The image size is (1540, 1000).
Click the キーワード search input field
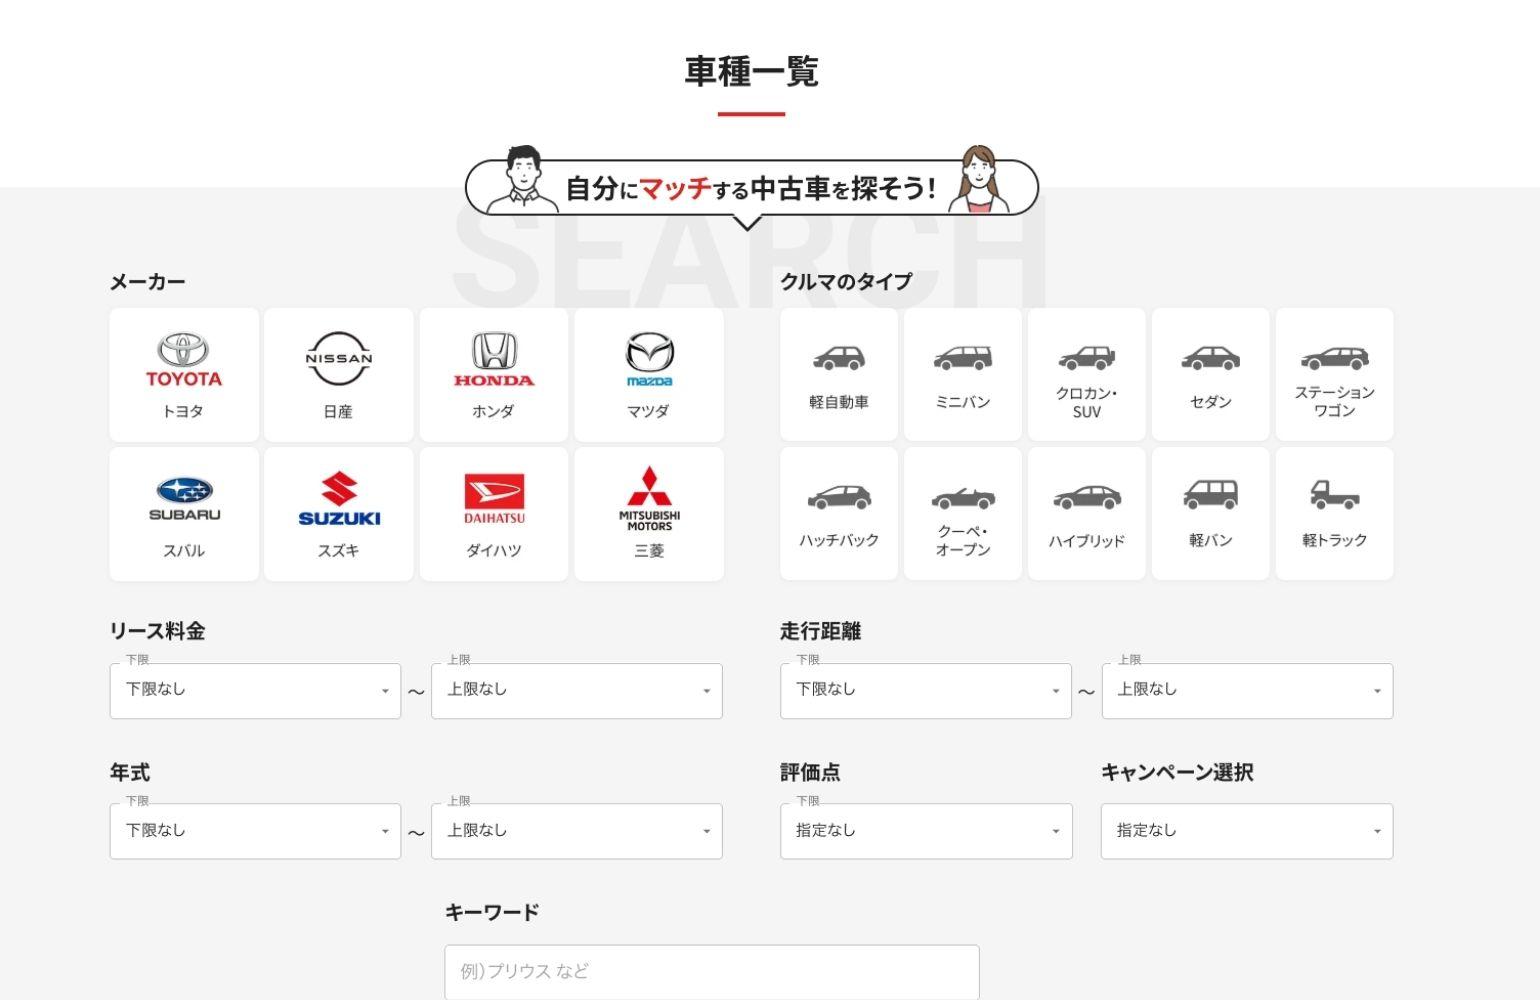711,971
